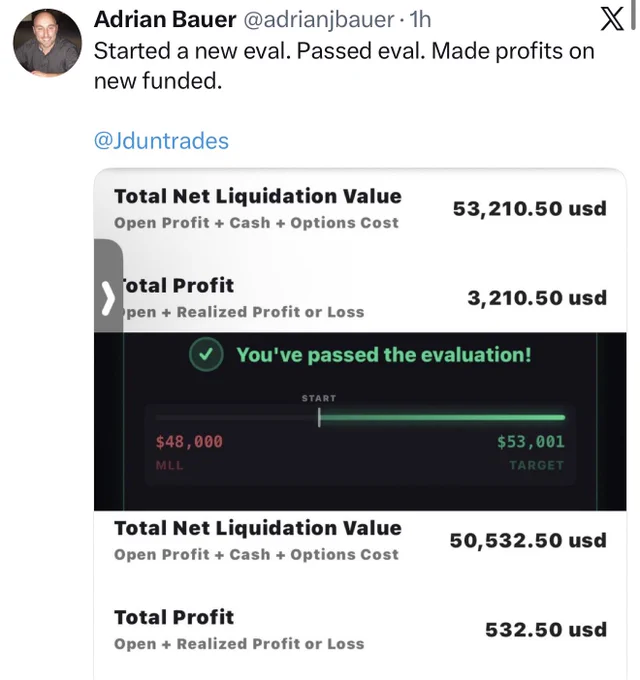This screenshot has height=680, width=640.
Task: Open Adrian Bauer's profile picture
Action: point(47,42)
